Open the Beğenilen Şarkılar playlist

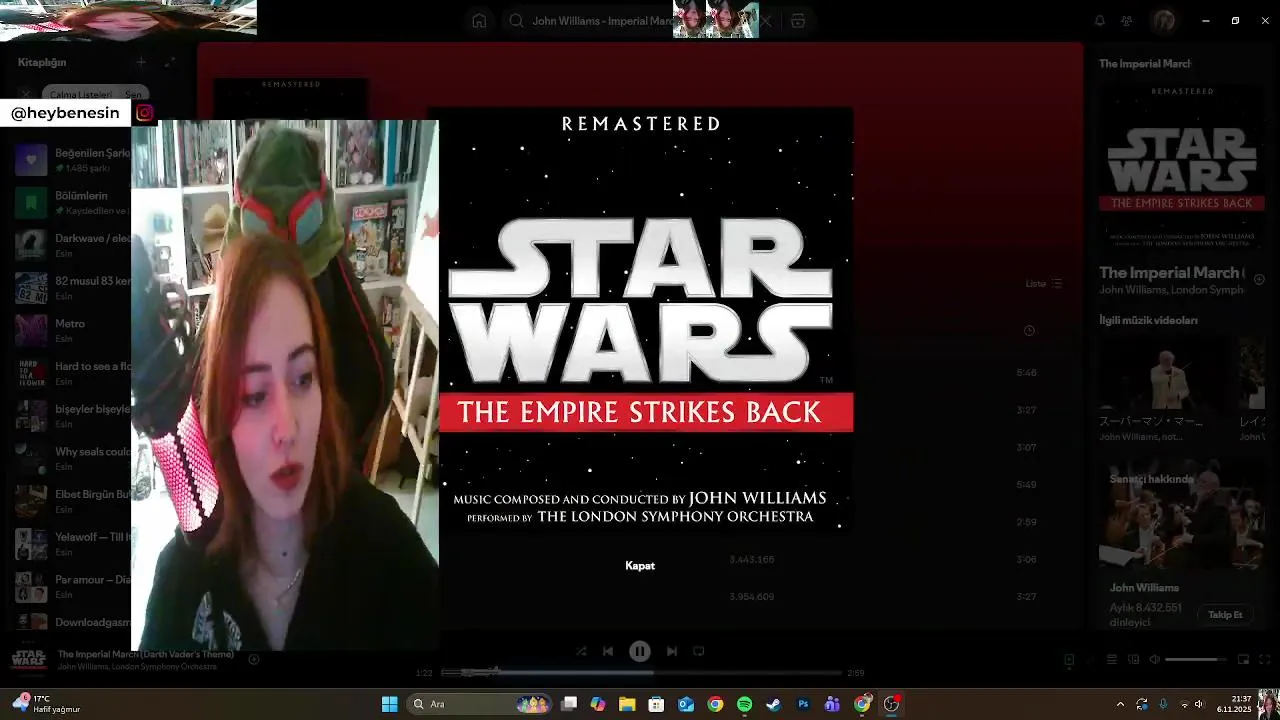(x=72, y=160)
